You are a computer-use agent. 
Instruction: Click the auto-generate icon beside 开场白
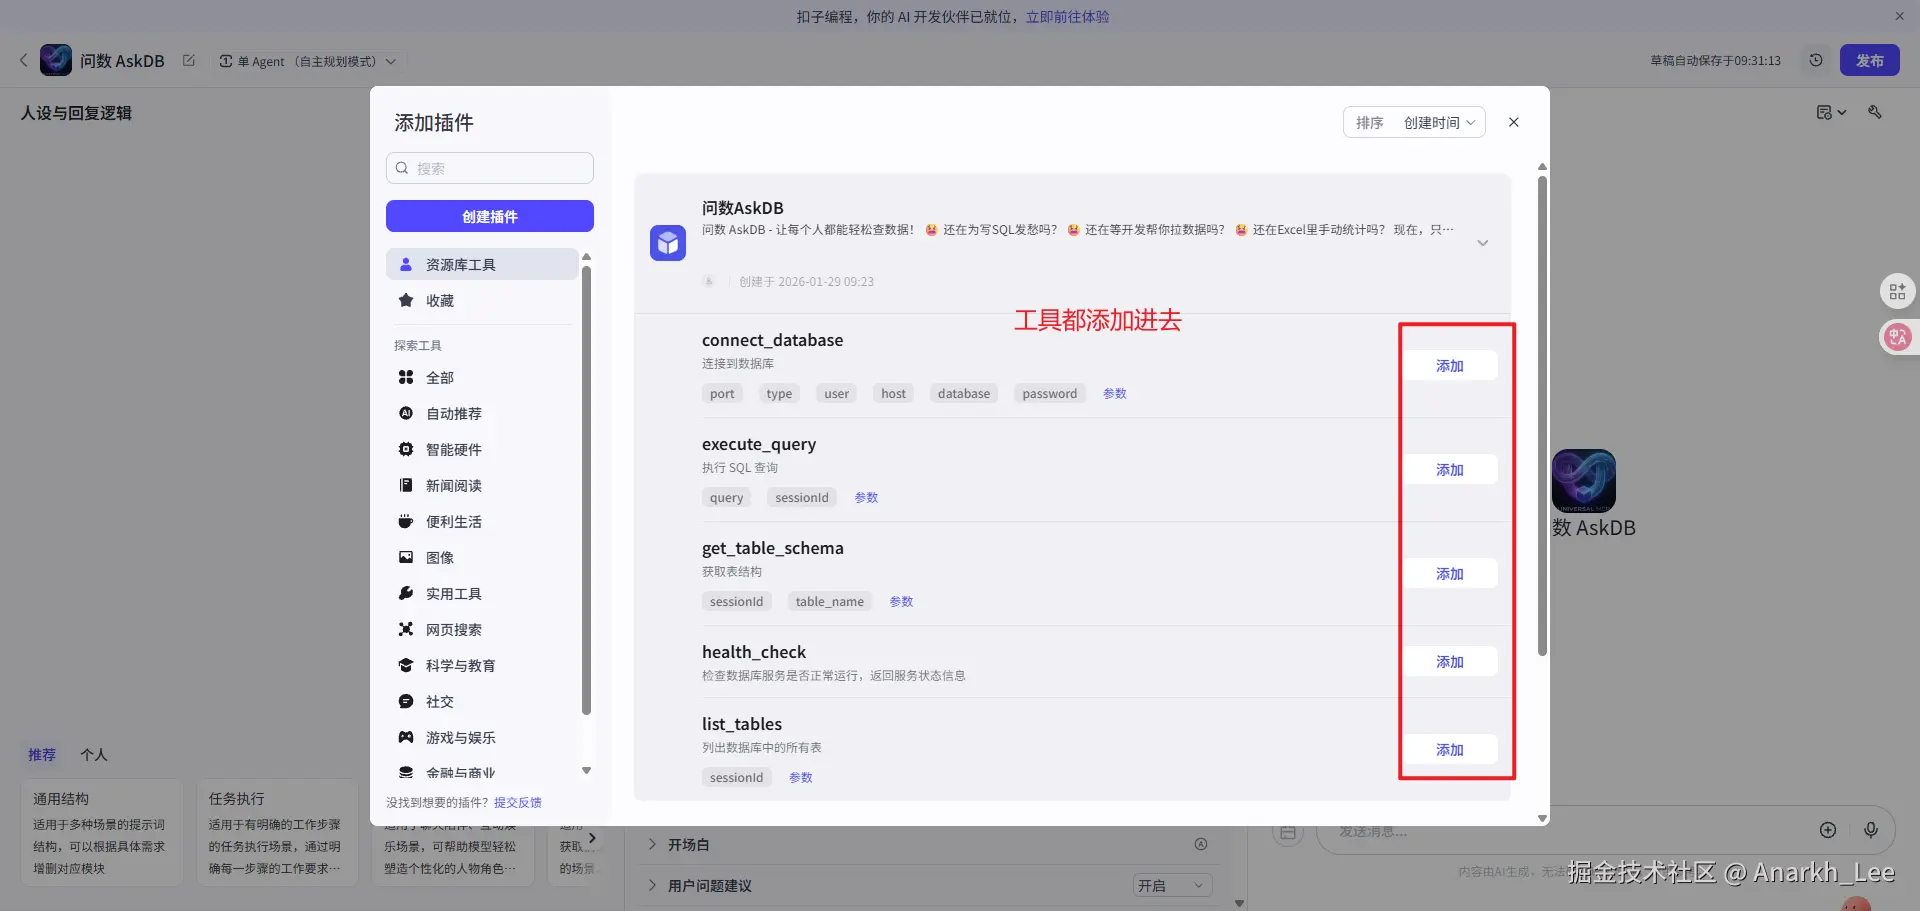[x=1201, y=845]
